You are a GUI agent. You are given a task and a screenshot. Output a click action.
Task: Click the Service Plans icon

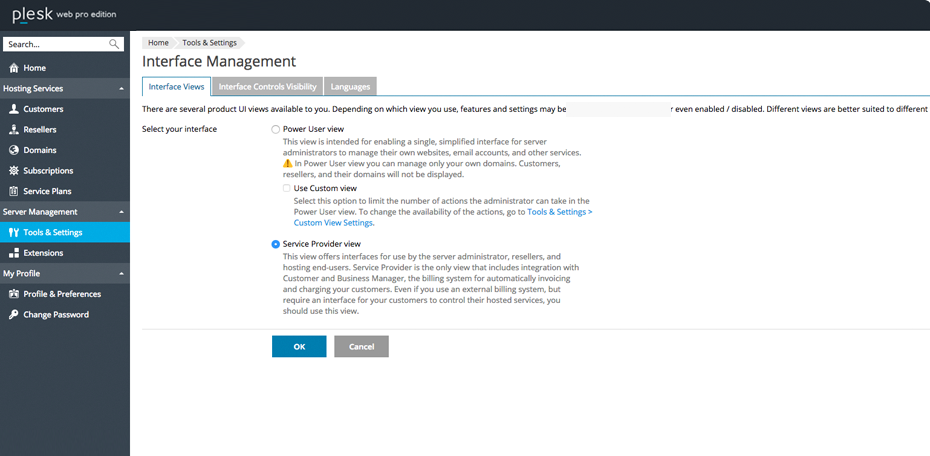click(13, 191)
